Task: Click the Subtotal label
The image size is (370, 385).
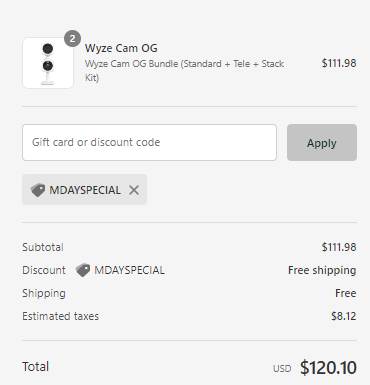Action: [43, 247]
